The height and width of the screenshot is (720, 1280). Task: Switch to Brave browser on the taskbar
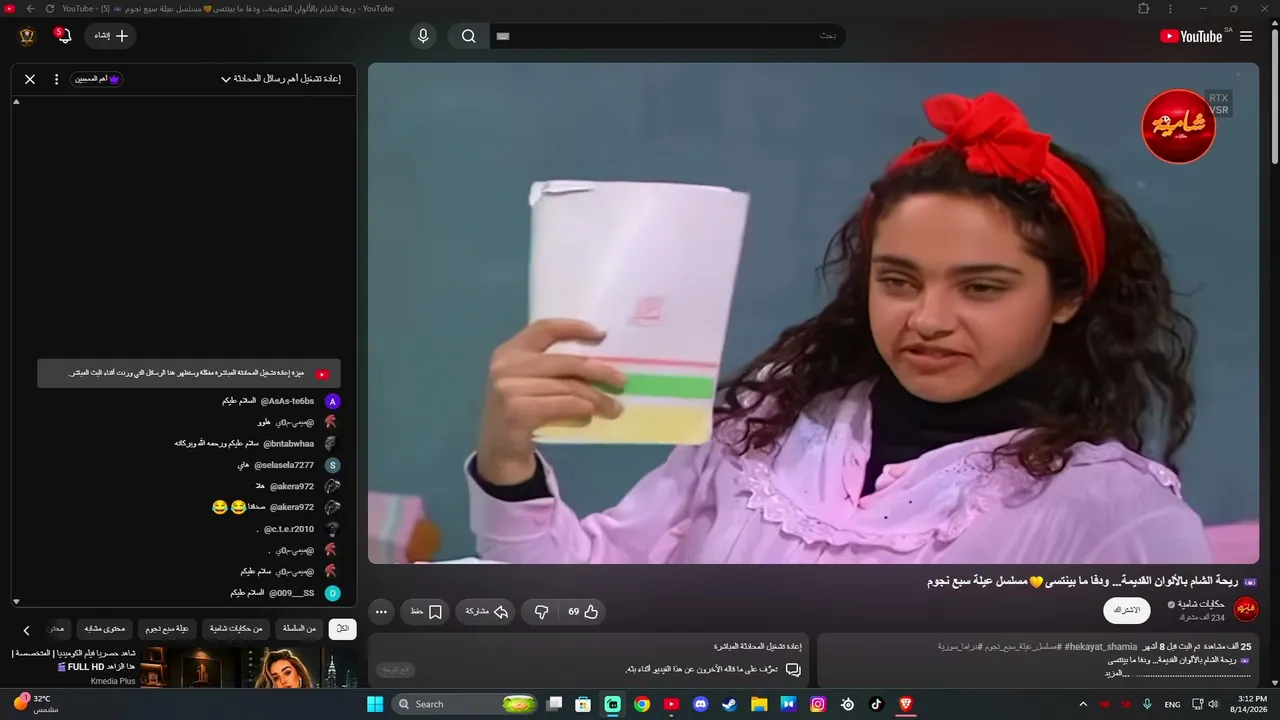(x=906, y=704)
